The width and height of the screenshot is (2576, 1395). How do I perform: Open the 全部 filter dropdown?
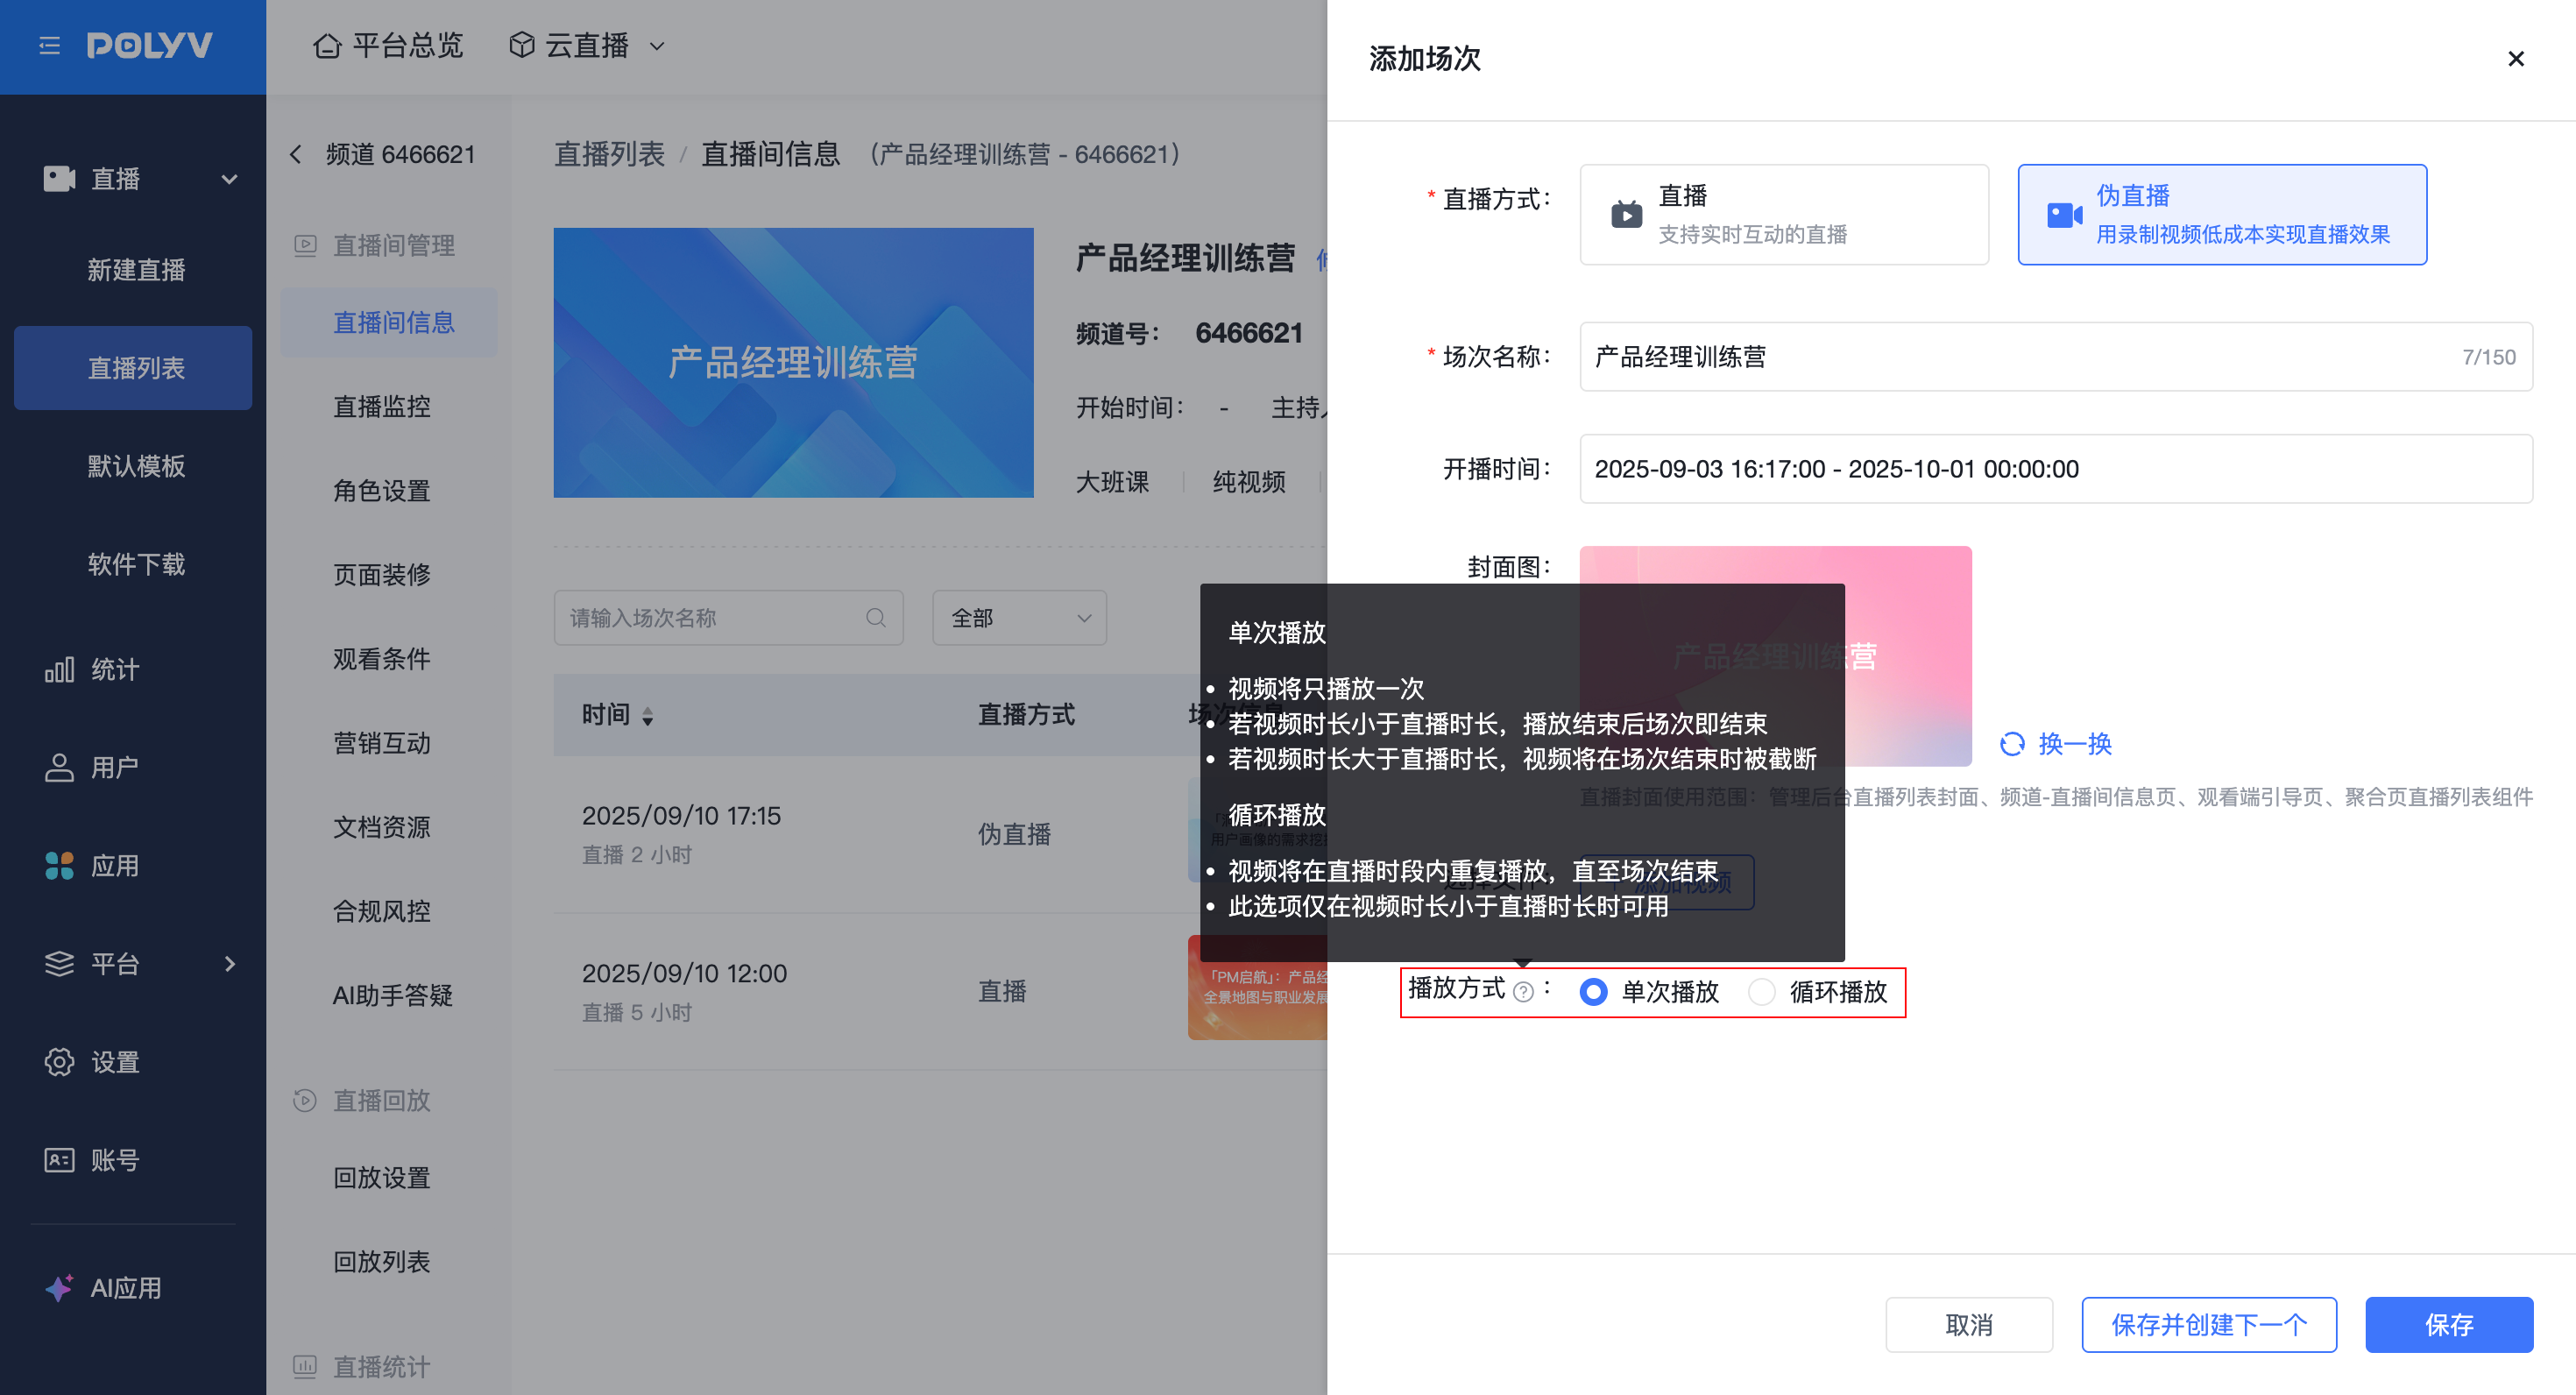click(1019, 618)
